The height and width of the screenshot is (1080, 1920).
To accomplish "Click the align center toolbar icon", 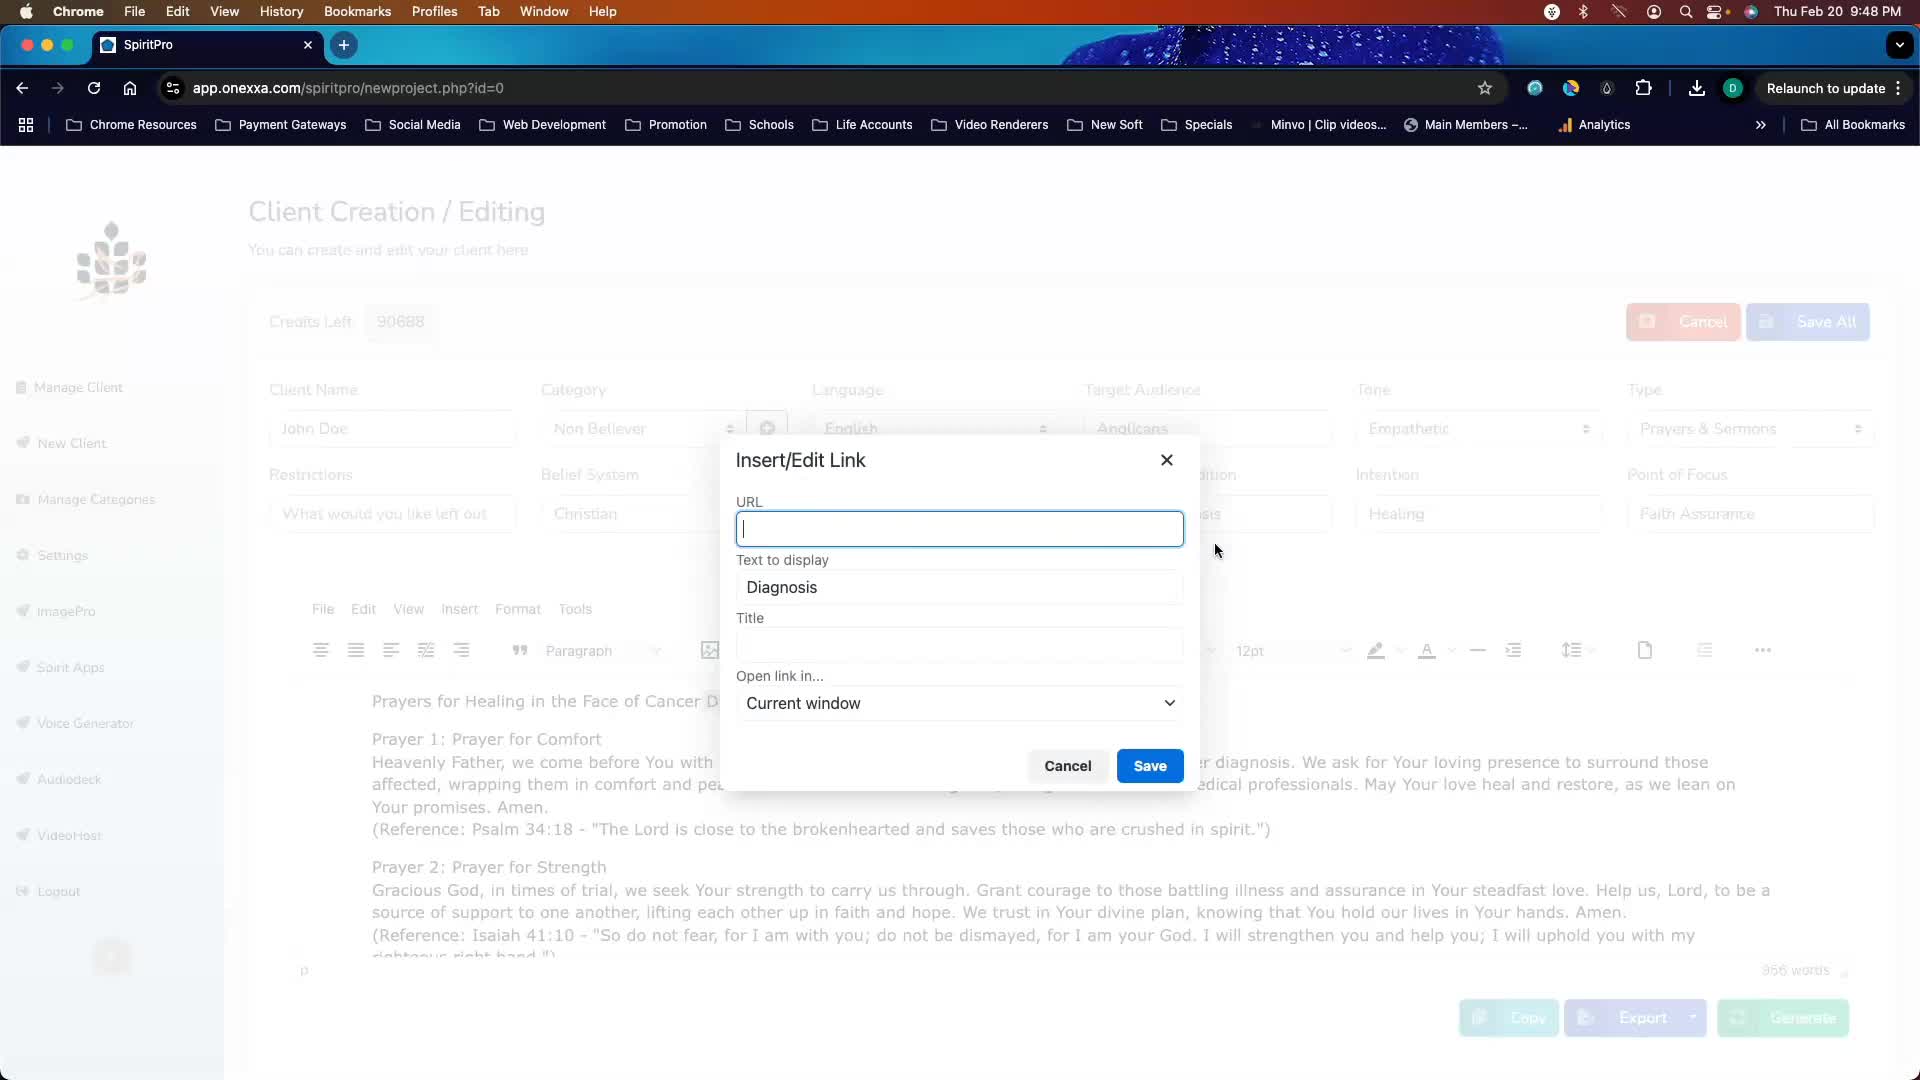I will 321,650.
